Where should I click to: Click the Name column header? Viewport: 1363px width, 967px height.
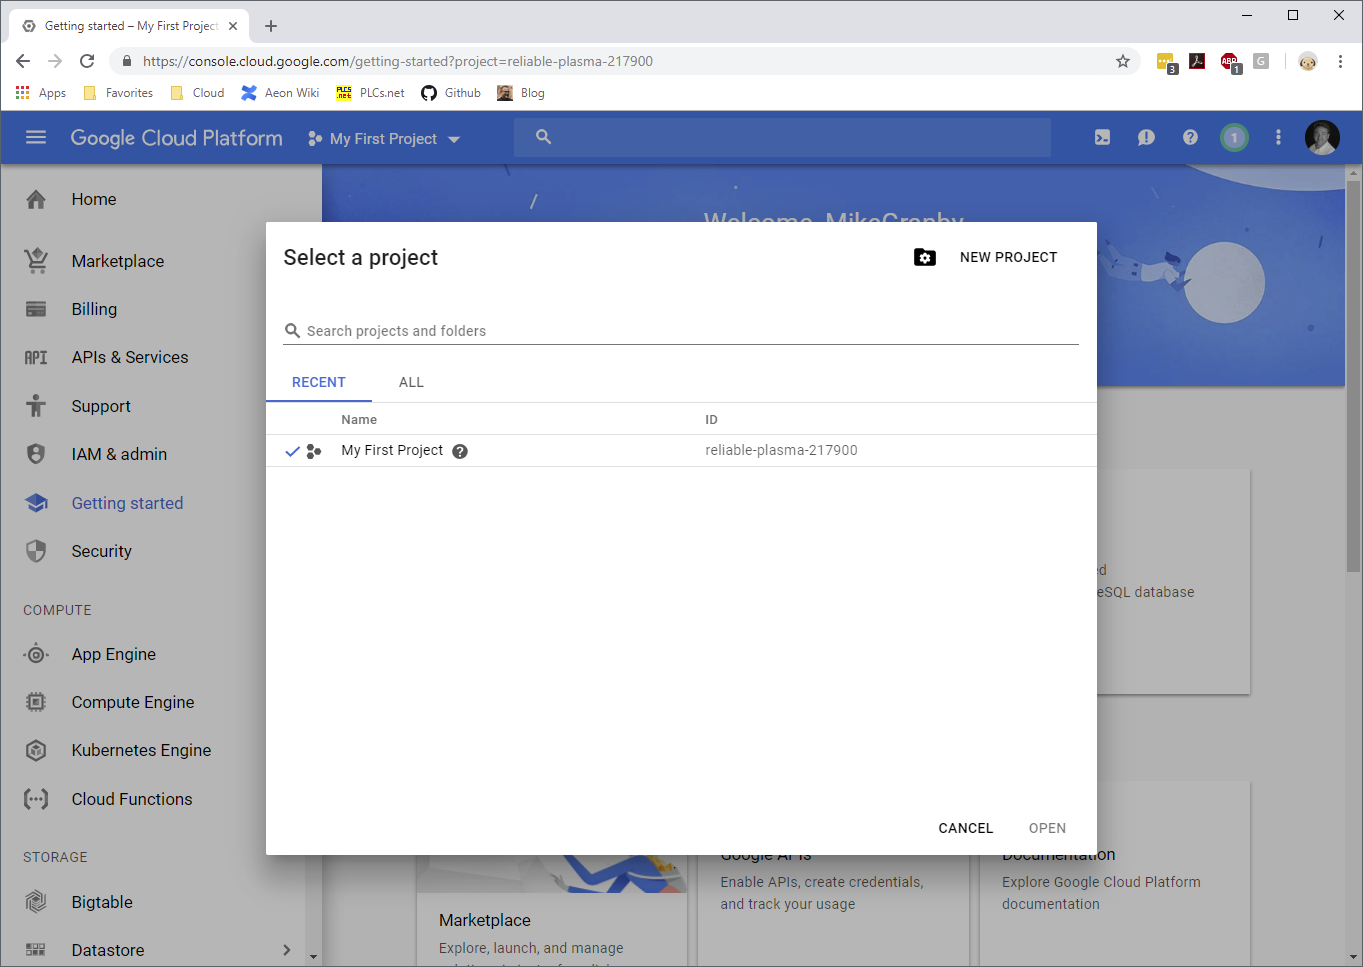click(359, 420)
